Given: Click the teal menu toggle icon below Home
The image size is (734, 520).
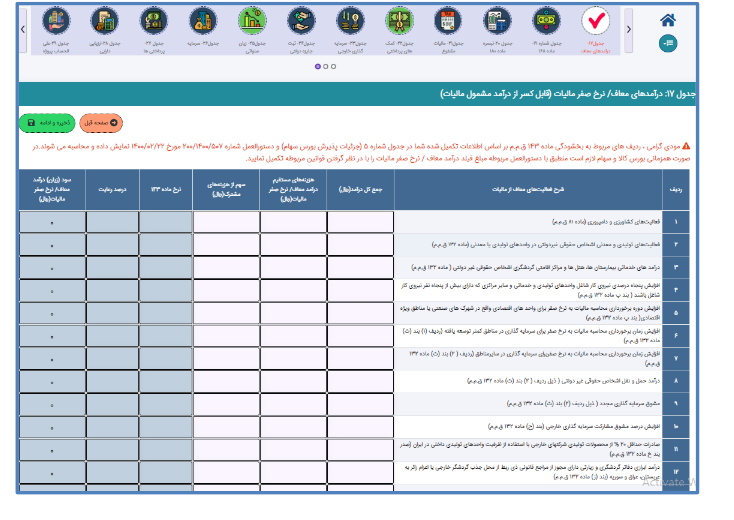Looking at the screenshot, I should pos(668,43).
